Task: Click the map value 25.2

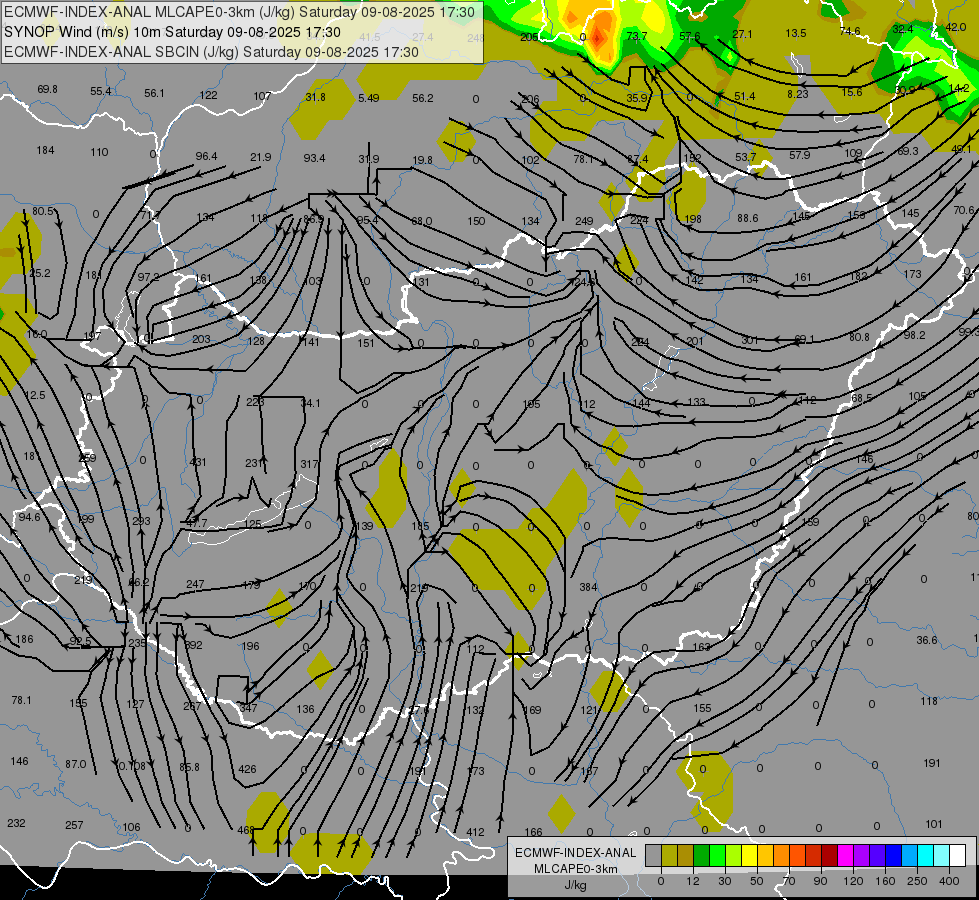Action: (40, 273)
